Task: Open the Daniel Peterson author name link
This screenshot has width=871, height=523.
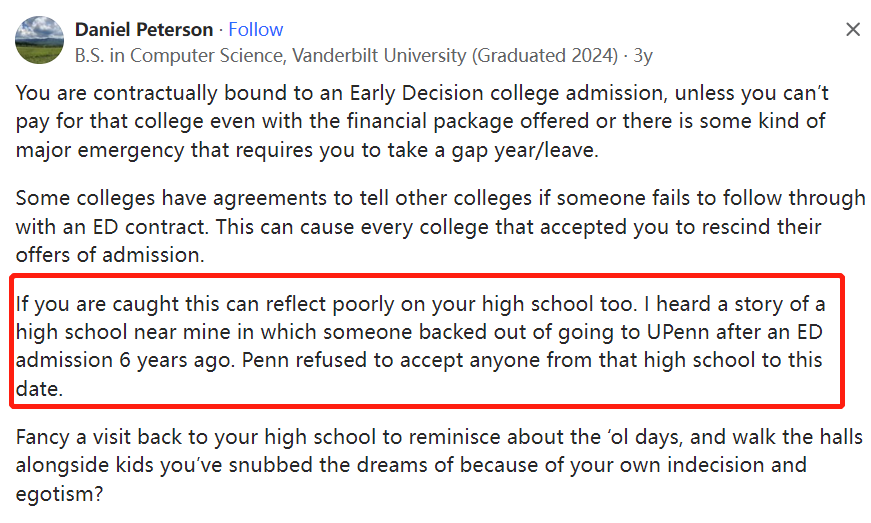Action: [144, 30]
